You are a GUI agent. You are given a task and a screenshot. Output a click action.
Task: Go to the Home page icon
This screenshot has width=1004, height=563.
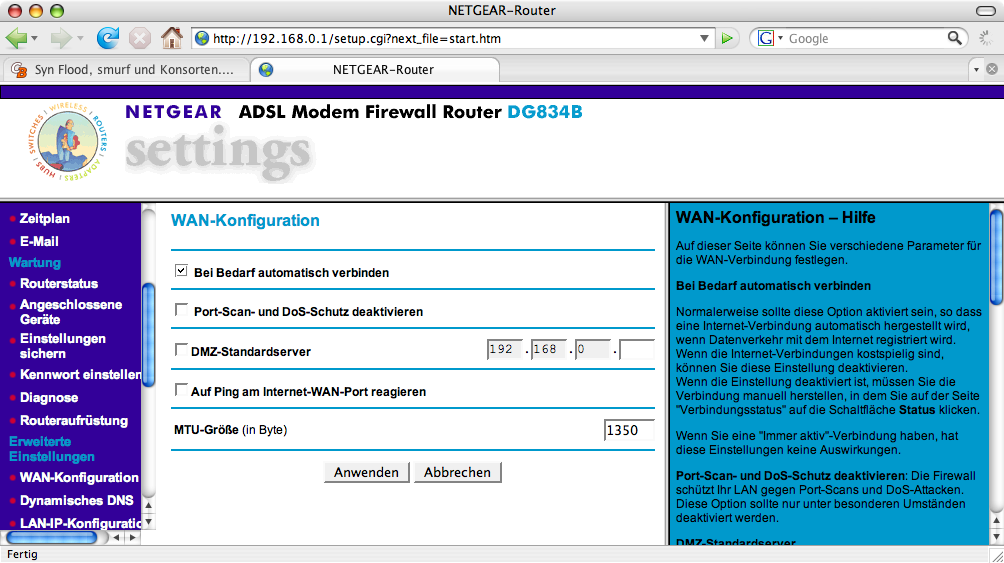(x=171, y=38)
